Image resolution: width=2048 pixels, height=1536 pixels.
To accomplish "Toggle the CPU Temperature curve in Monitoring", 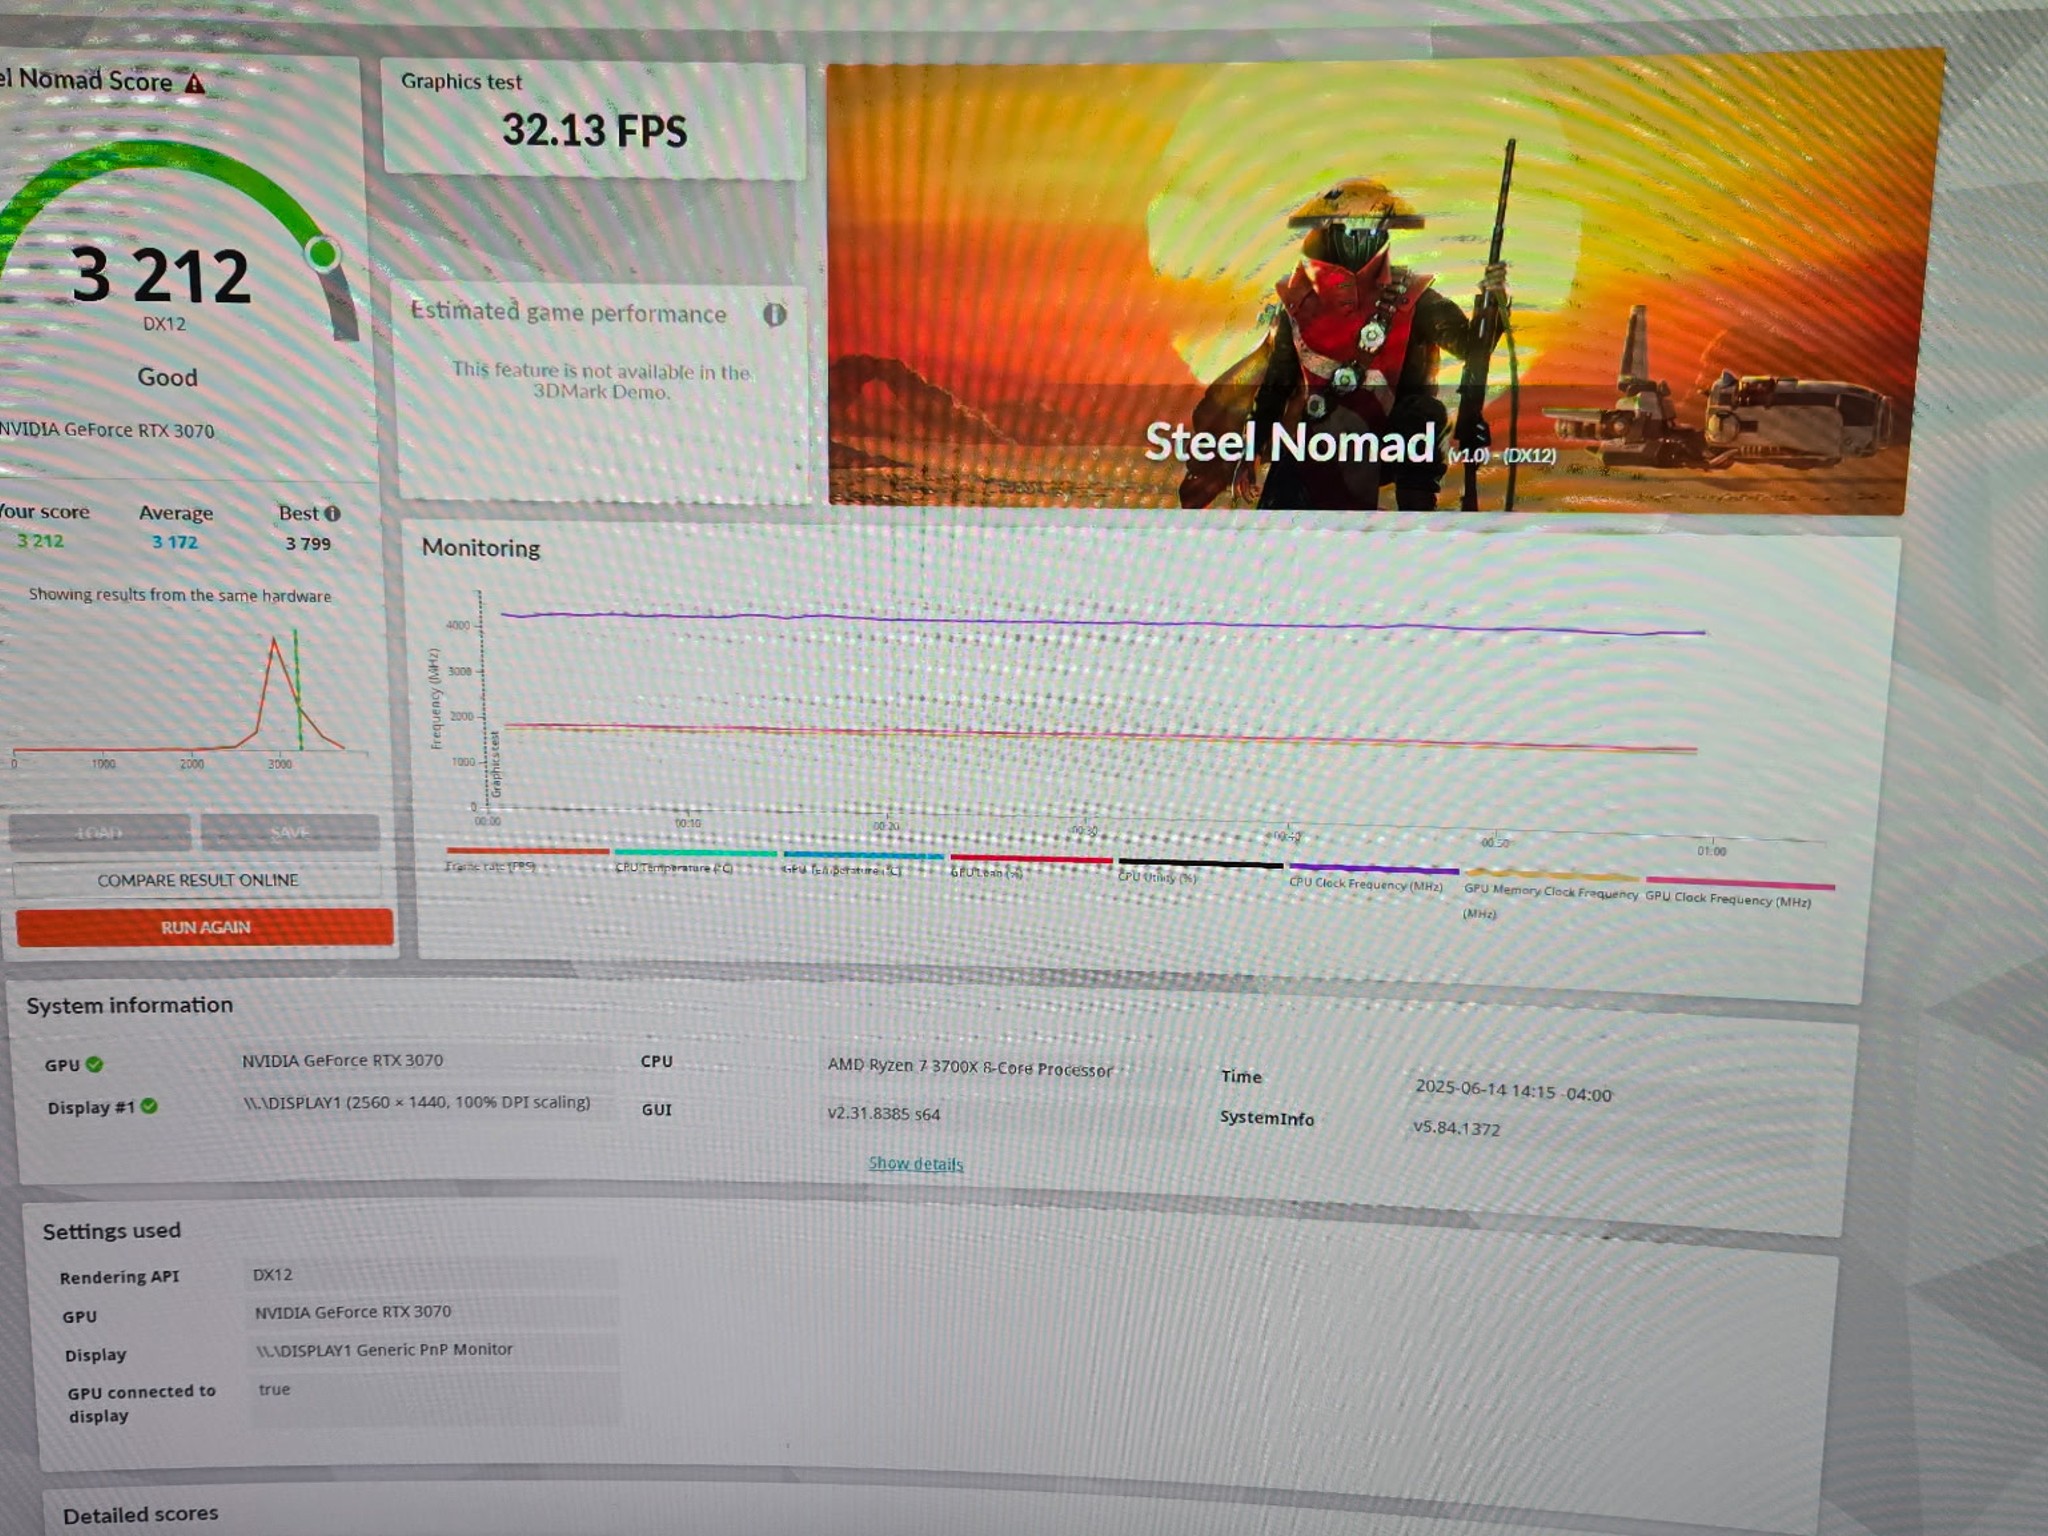I will pos(697,855).
